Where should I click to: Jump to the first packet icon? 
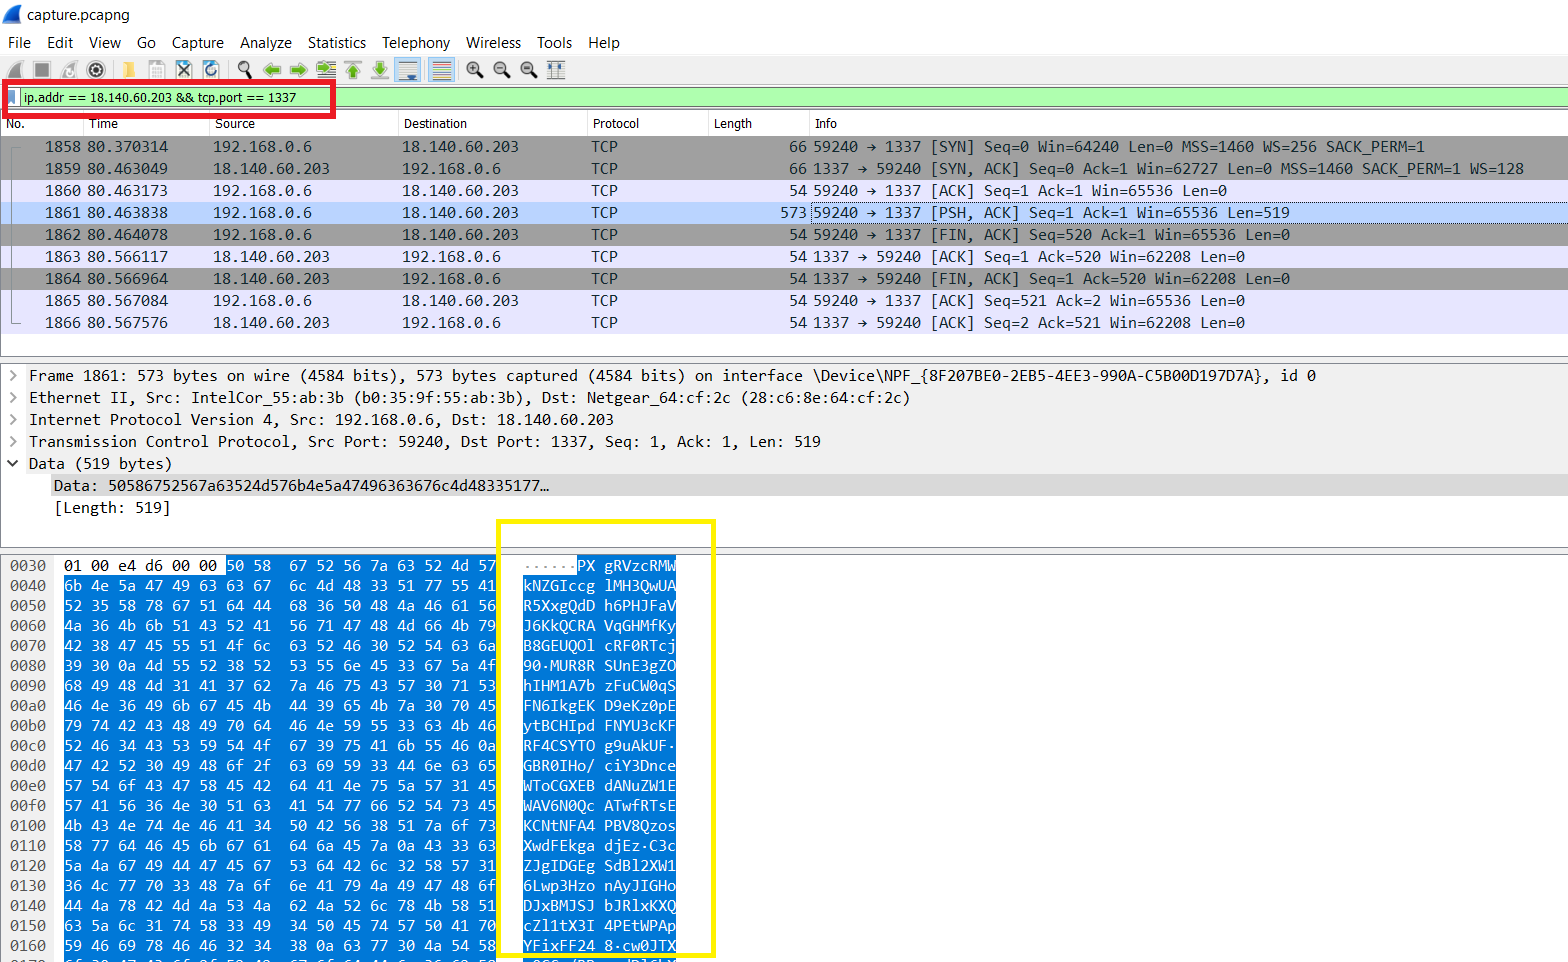point(353,70)
